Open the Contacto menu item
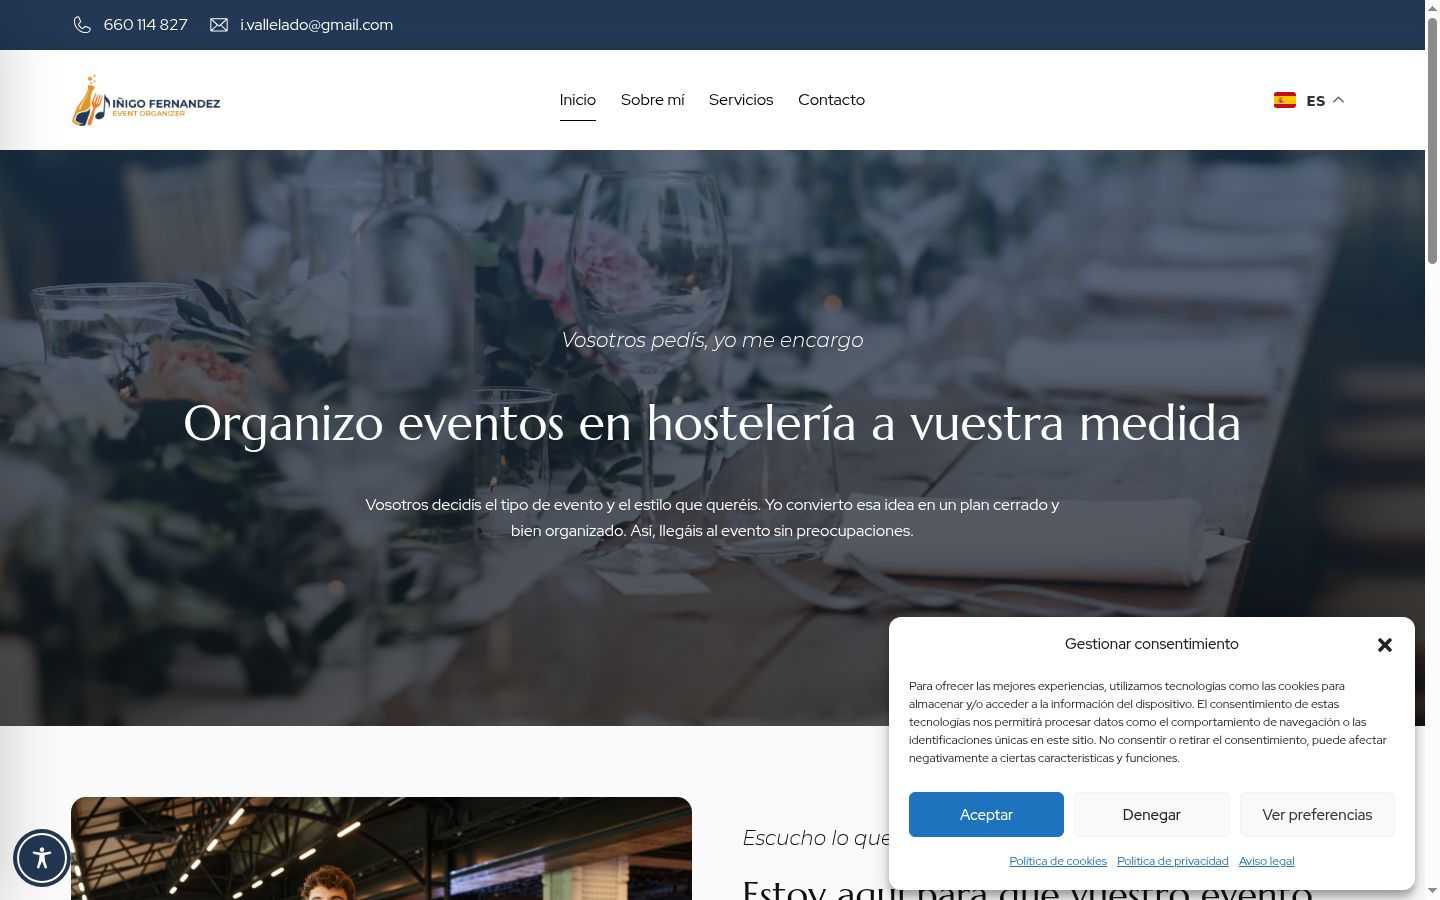The width and height of the screenshot is (1440, 900). [x=831, y=100]
